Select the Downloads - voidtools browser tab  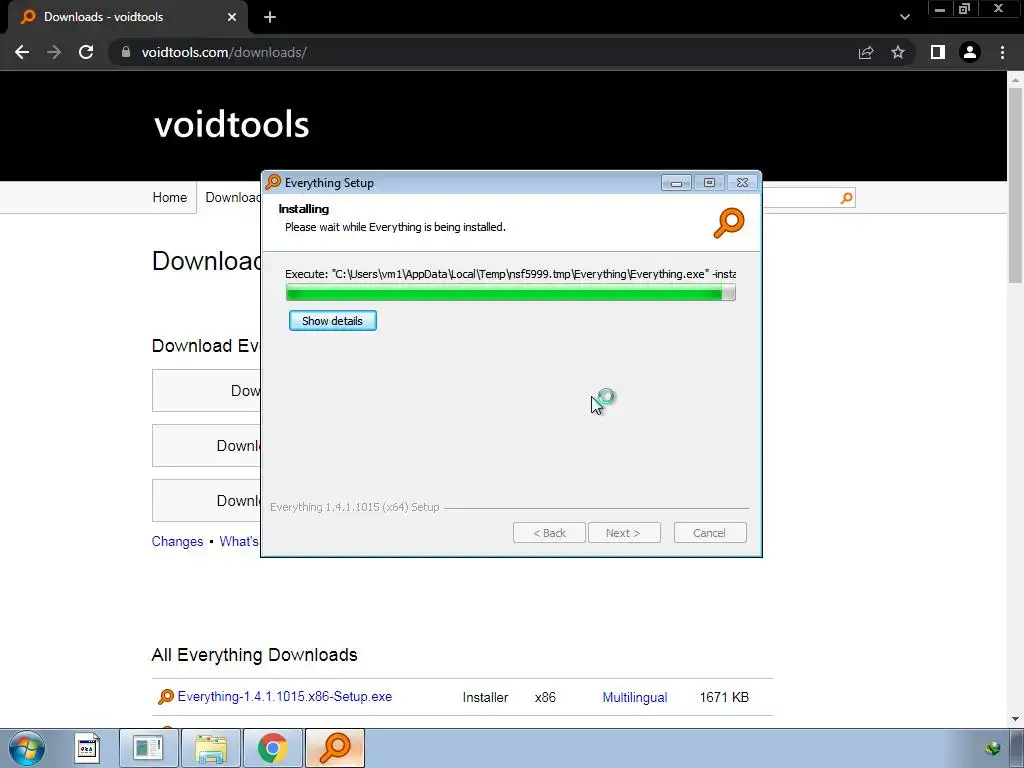128,18
